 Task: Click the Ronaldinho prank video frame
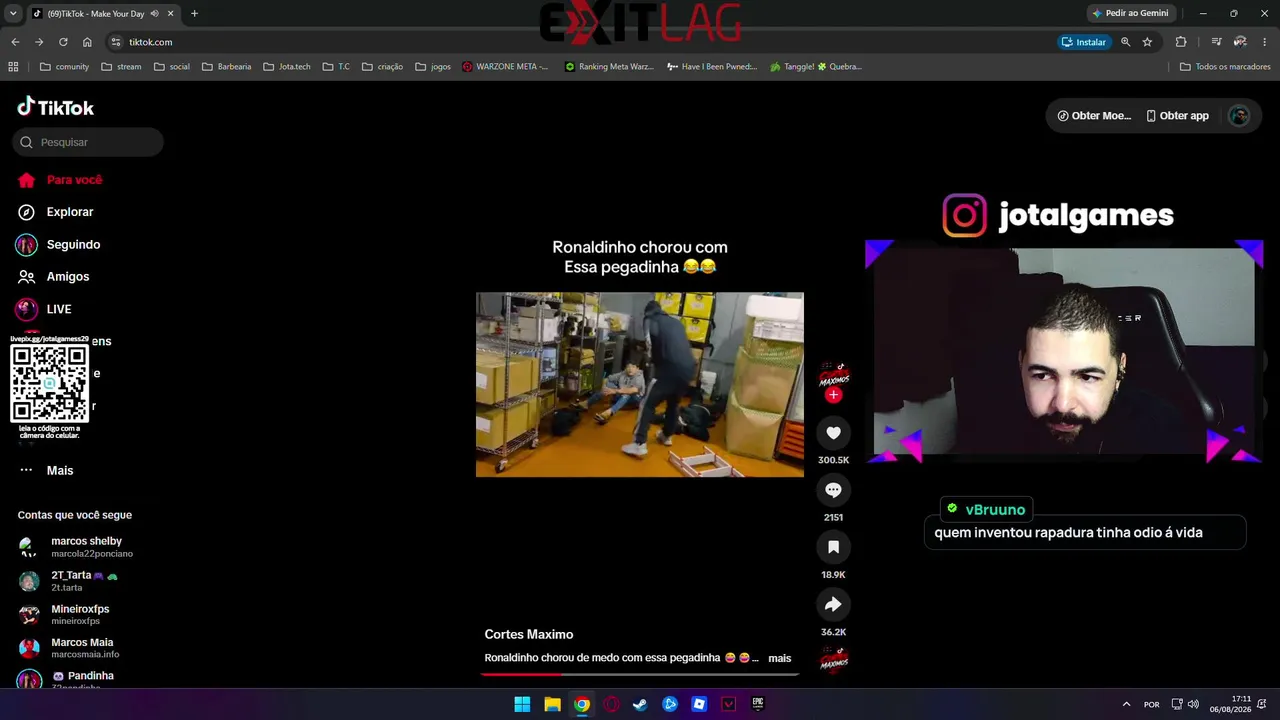[640, 384]
